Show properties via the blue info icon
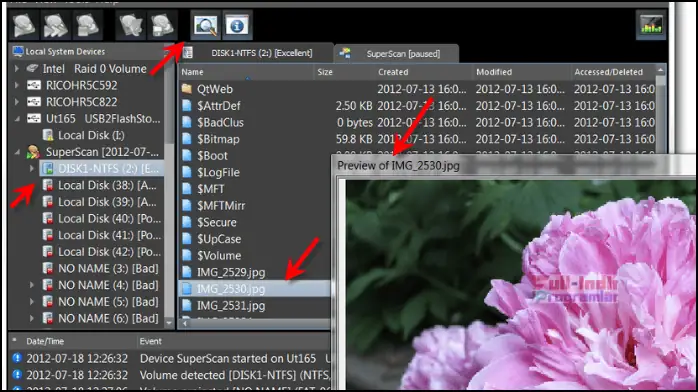Image resolution: width=698 pixels, height=392 pixels. click(237, 26)
